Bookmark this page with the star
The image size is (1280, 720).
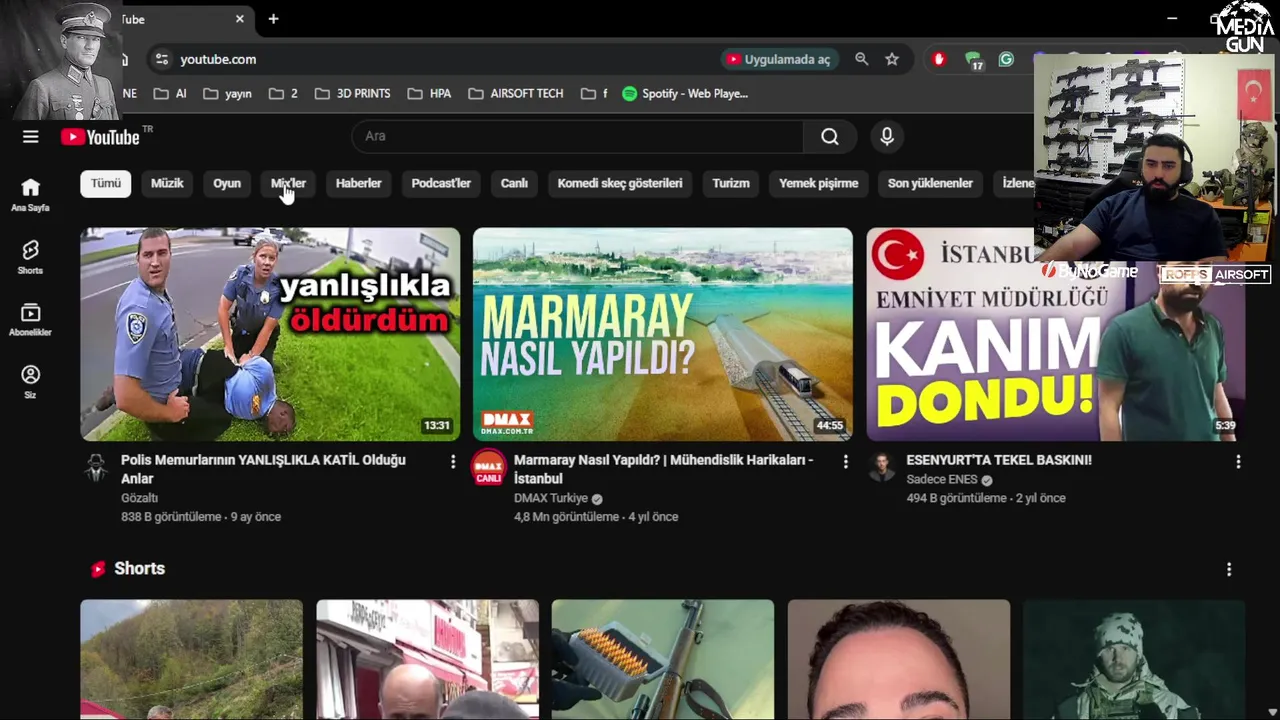point(892,59)
